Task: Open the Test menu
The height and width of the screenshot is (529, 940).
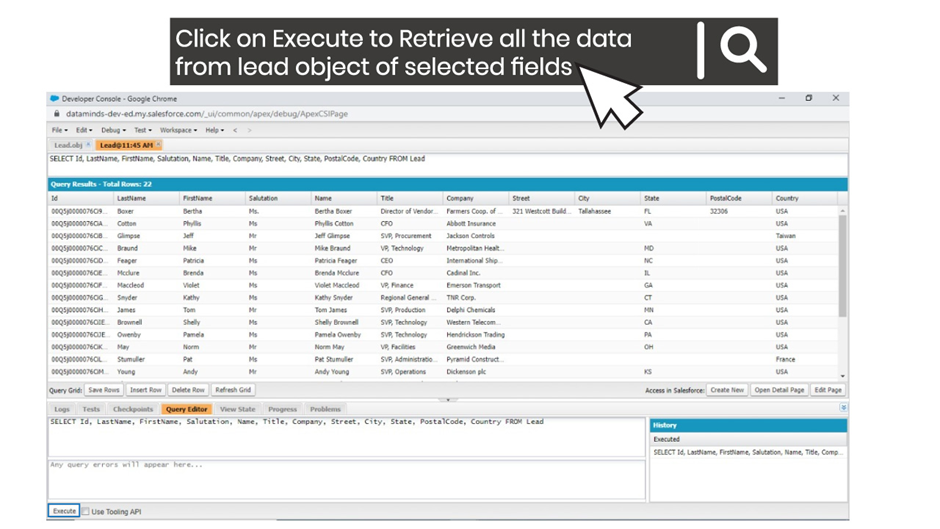Action: tap(143, 130)
